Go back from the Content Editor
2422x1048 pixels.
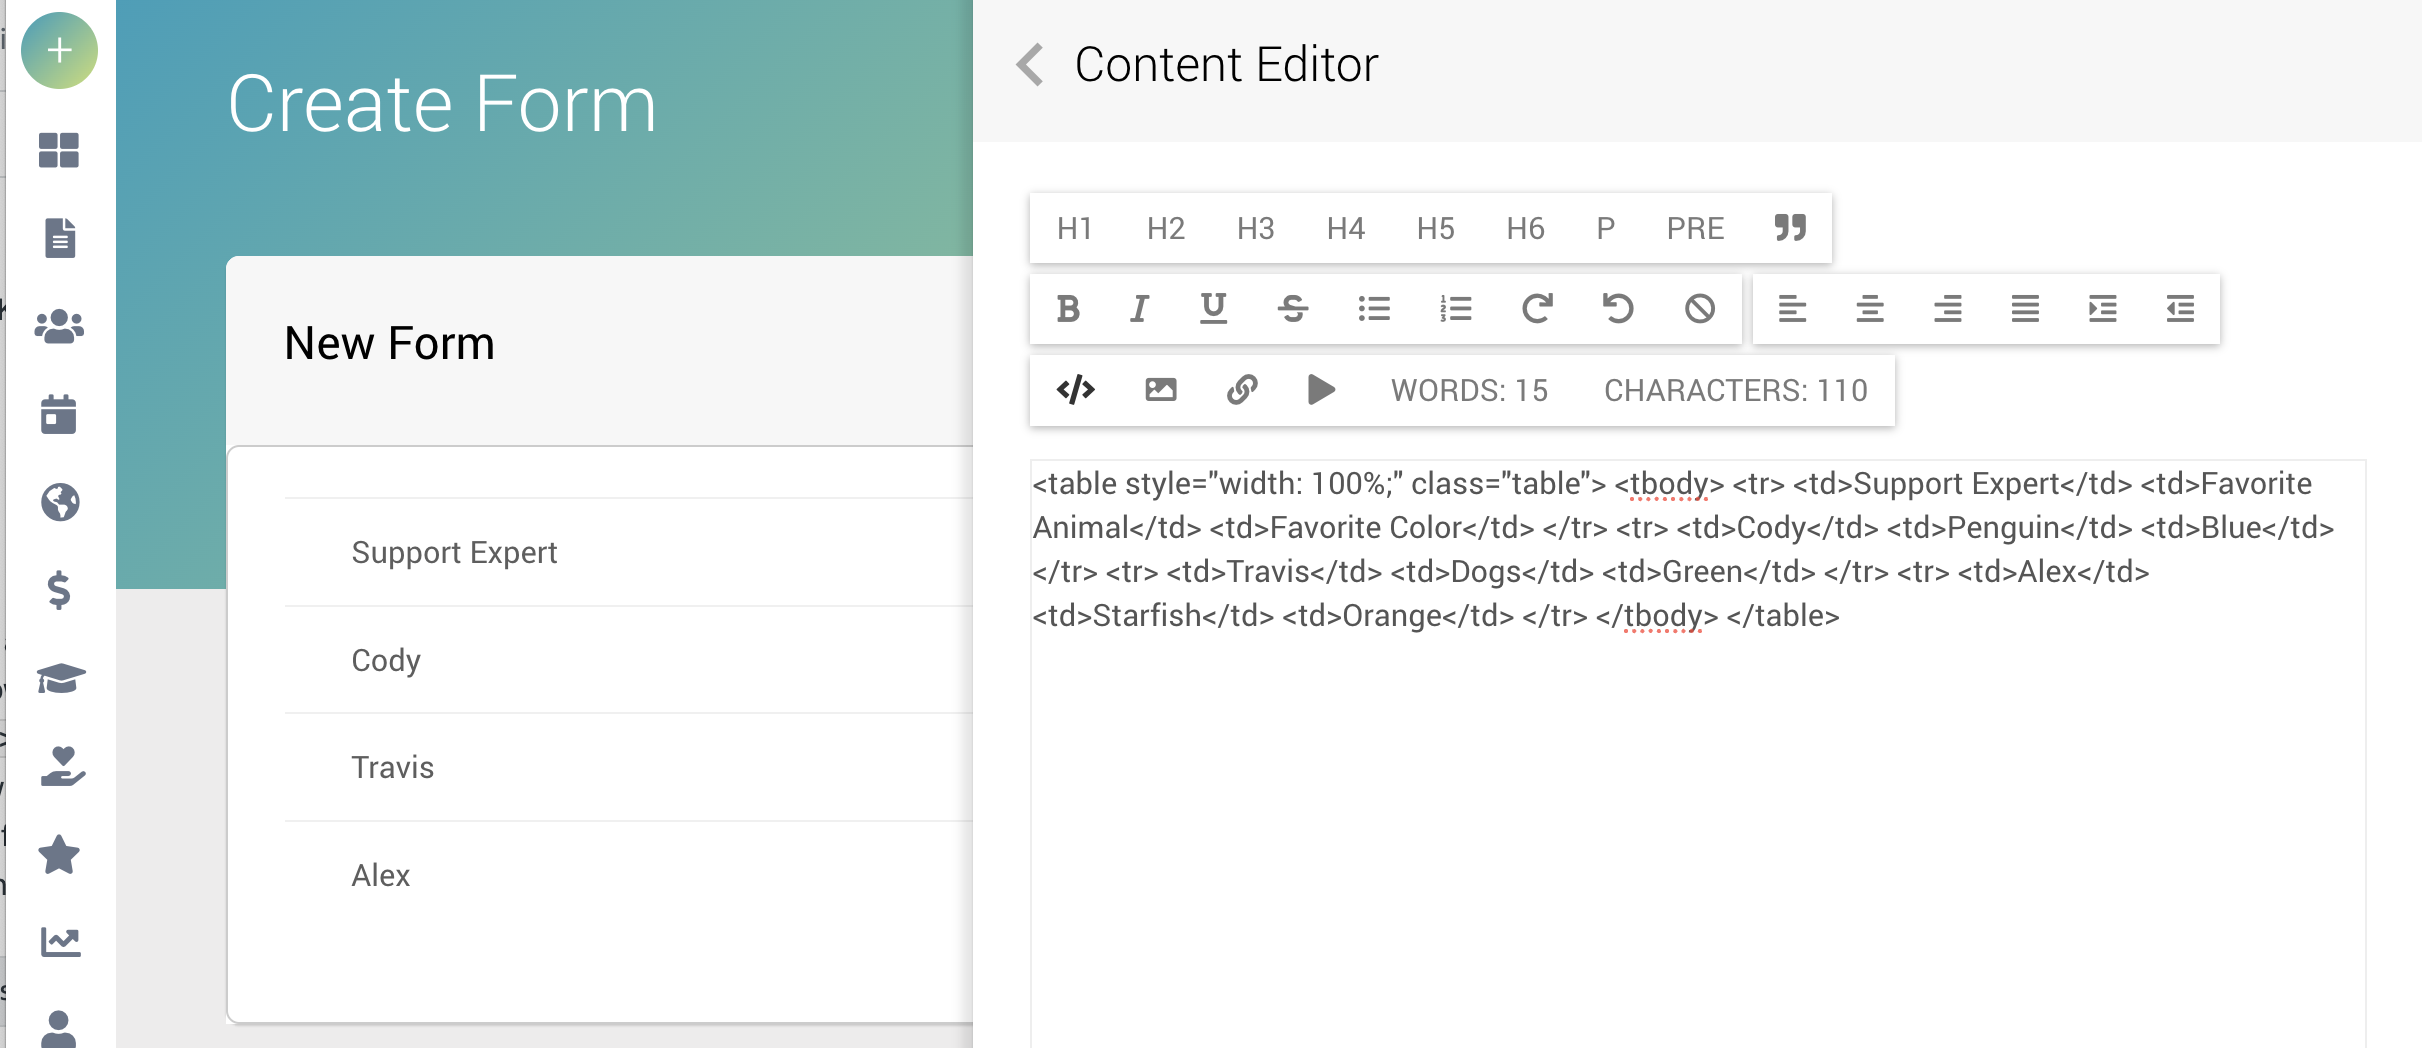1030,65
